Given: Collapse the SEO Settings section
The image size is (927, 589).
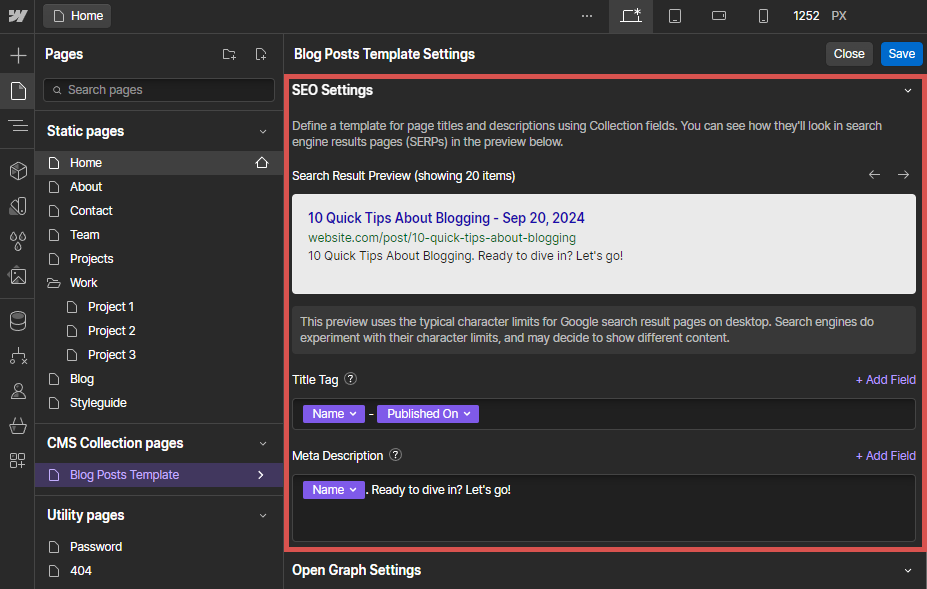Looking at the screenshot, I should pyautogui.click(x=907, y=90).
